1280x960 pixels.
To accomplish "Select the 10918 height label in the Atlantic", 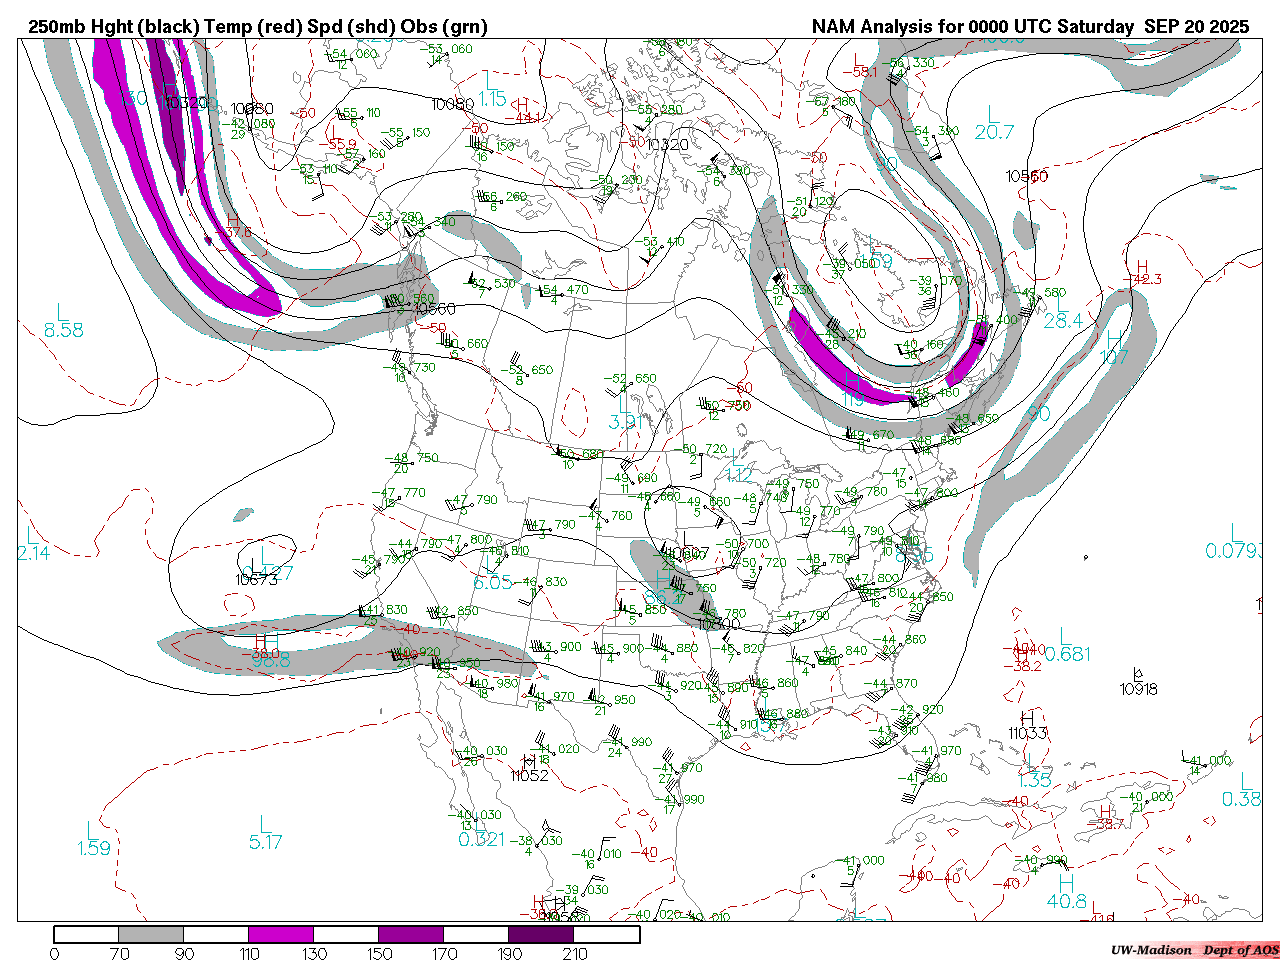I will tap(1138, 689).
